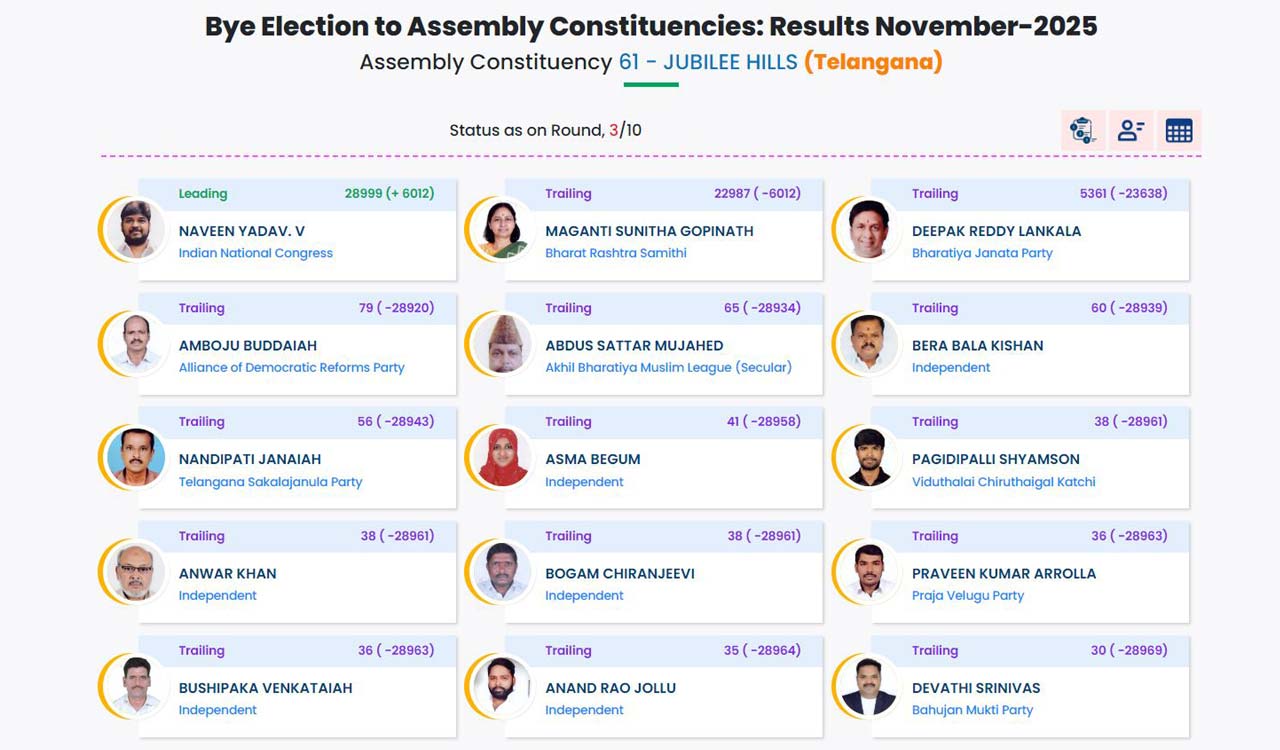Select the Bharat Rashtra Samithi party label

(617, 253)
